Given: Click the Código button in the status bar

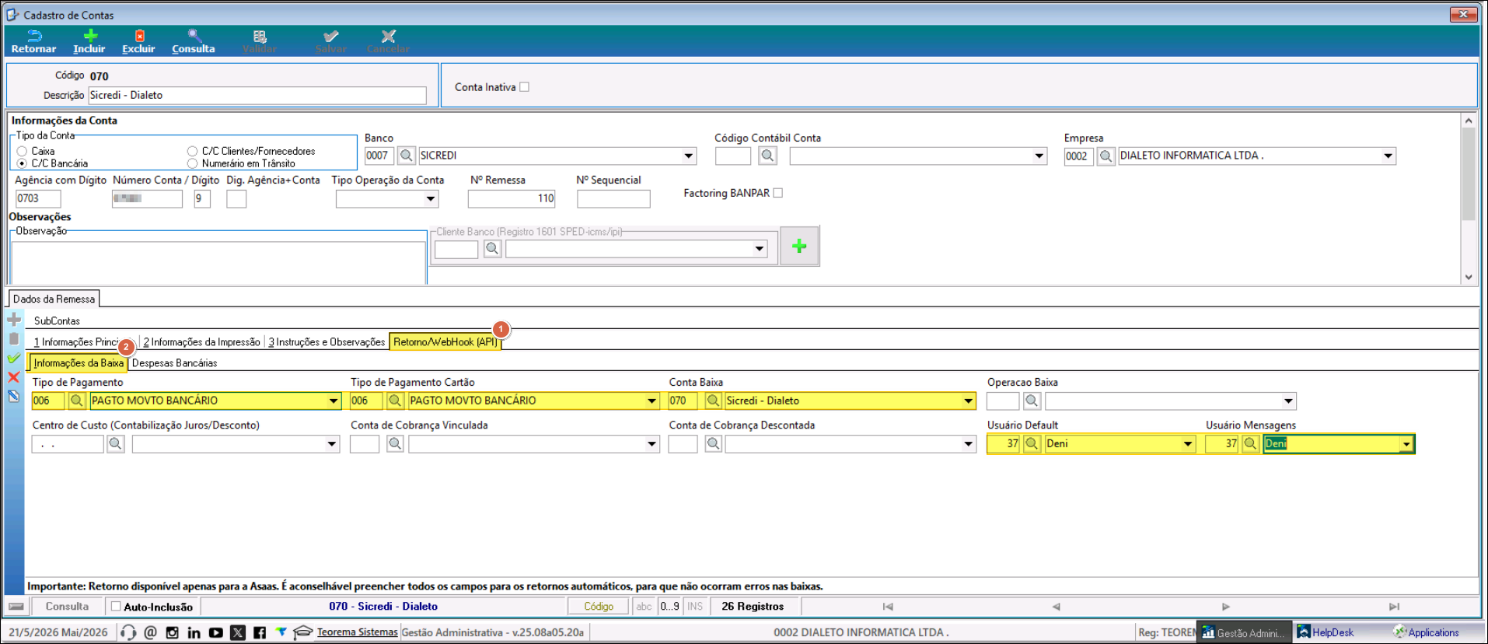Looking at the screenshot, I should pos(598,606).
